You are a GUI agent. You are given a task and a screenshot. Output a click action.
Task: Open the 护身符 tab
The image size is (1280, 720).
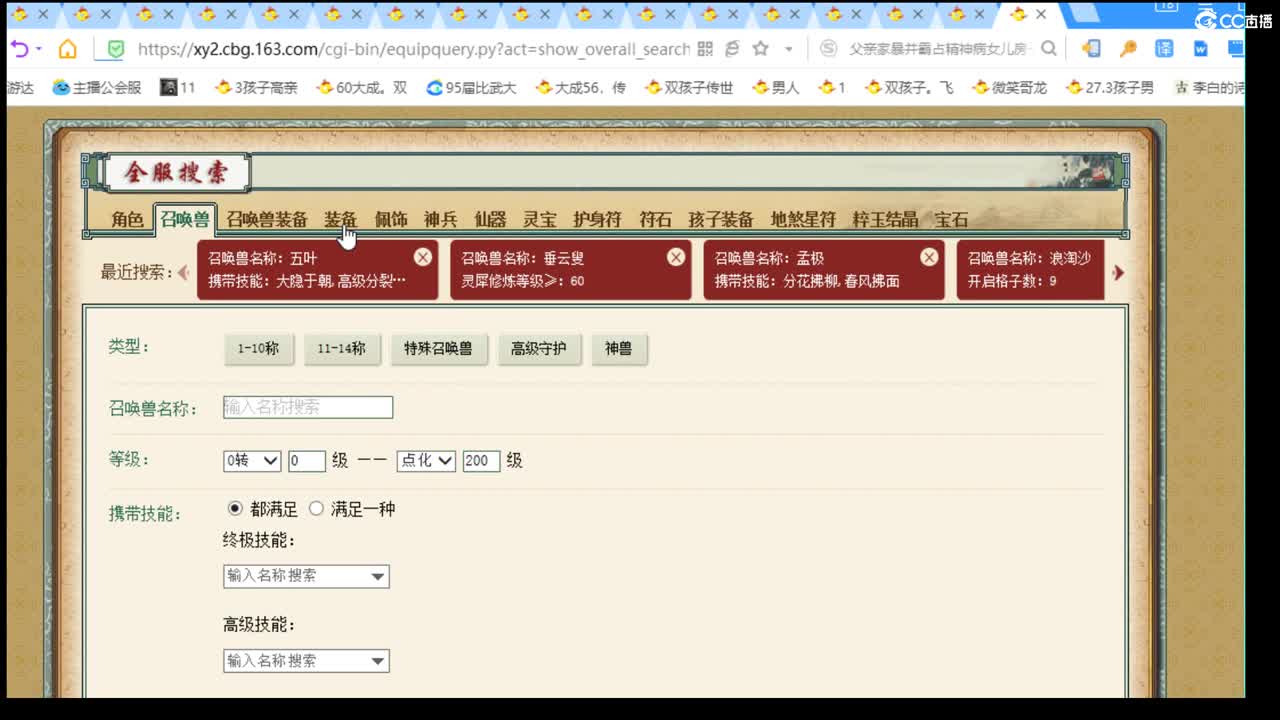pyautogui.click(x=597, y=219)
